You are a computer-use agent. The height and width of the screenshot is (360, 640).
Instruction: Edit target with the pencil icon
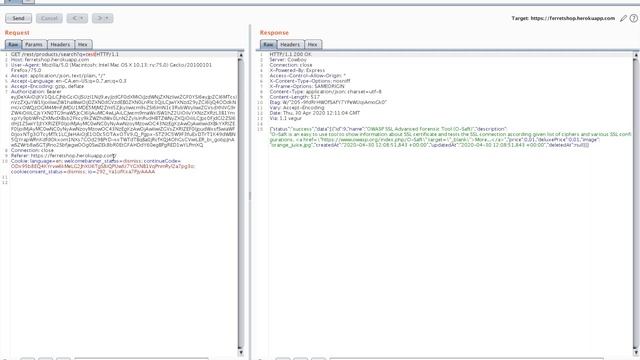click(623, 18)
